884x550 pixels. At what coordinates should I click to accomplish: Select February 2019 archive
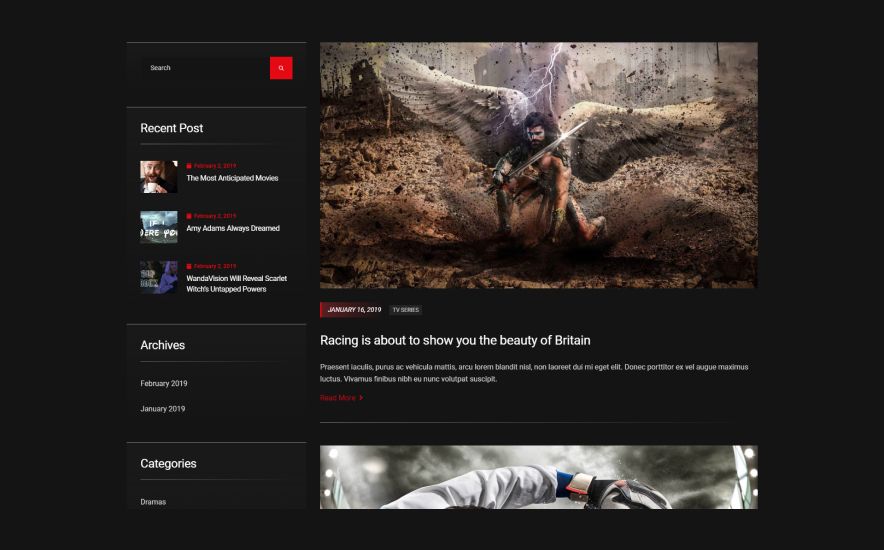pos(163,383)
